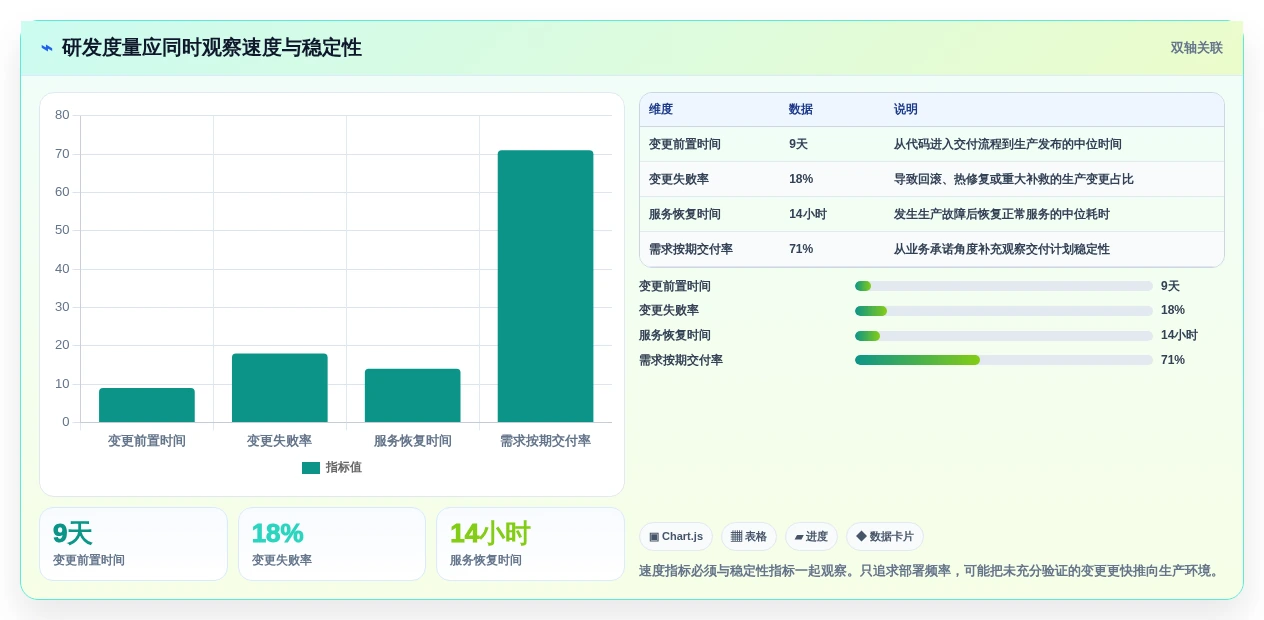The height and width of the screenshot is (620, 1264).
Task: Click the 服务恢复时间 progress bar
Action: [1004, 335]
